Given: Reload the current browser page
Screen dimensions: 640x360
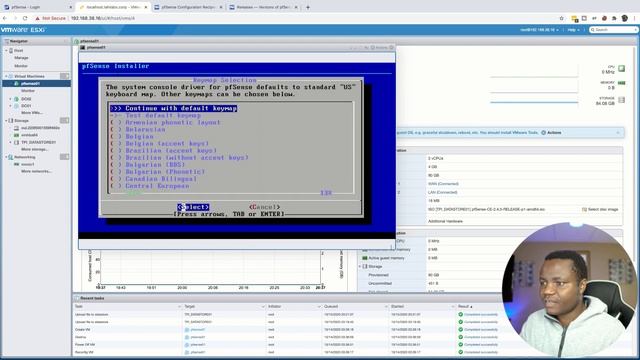Looking at the screenshot, I should [25, 18].
